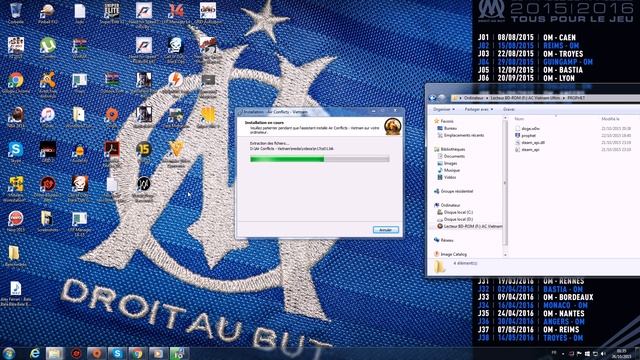Click navigation pane scroll down arrow

505,255
